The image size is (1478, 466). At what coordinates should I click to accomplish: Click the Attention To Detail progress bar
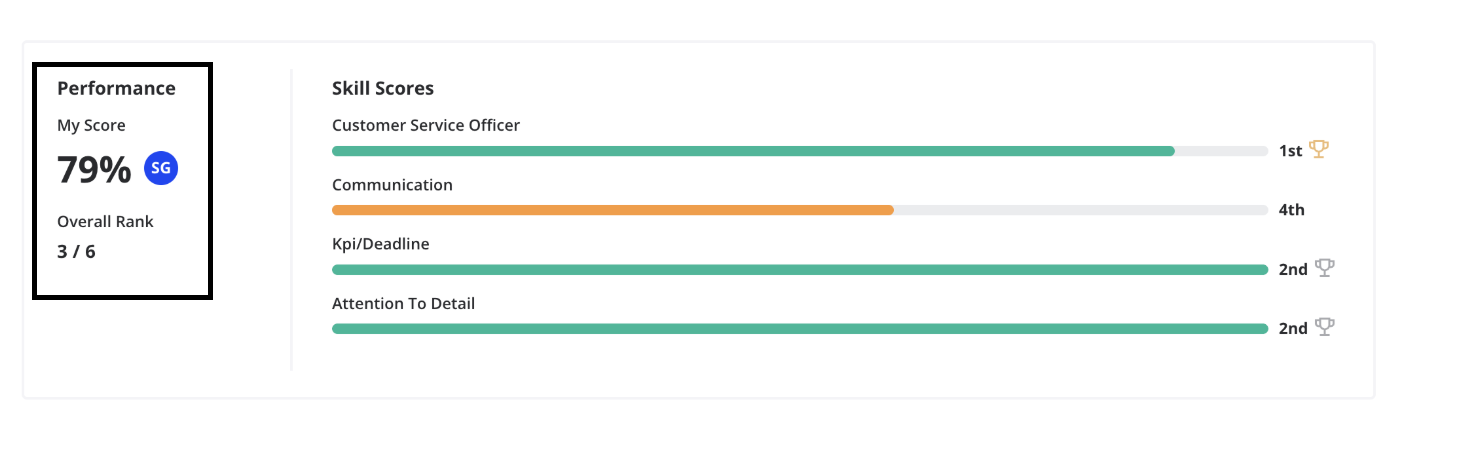pos(800,328)
